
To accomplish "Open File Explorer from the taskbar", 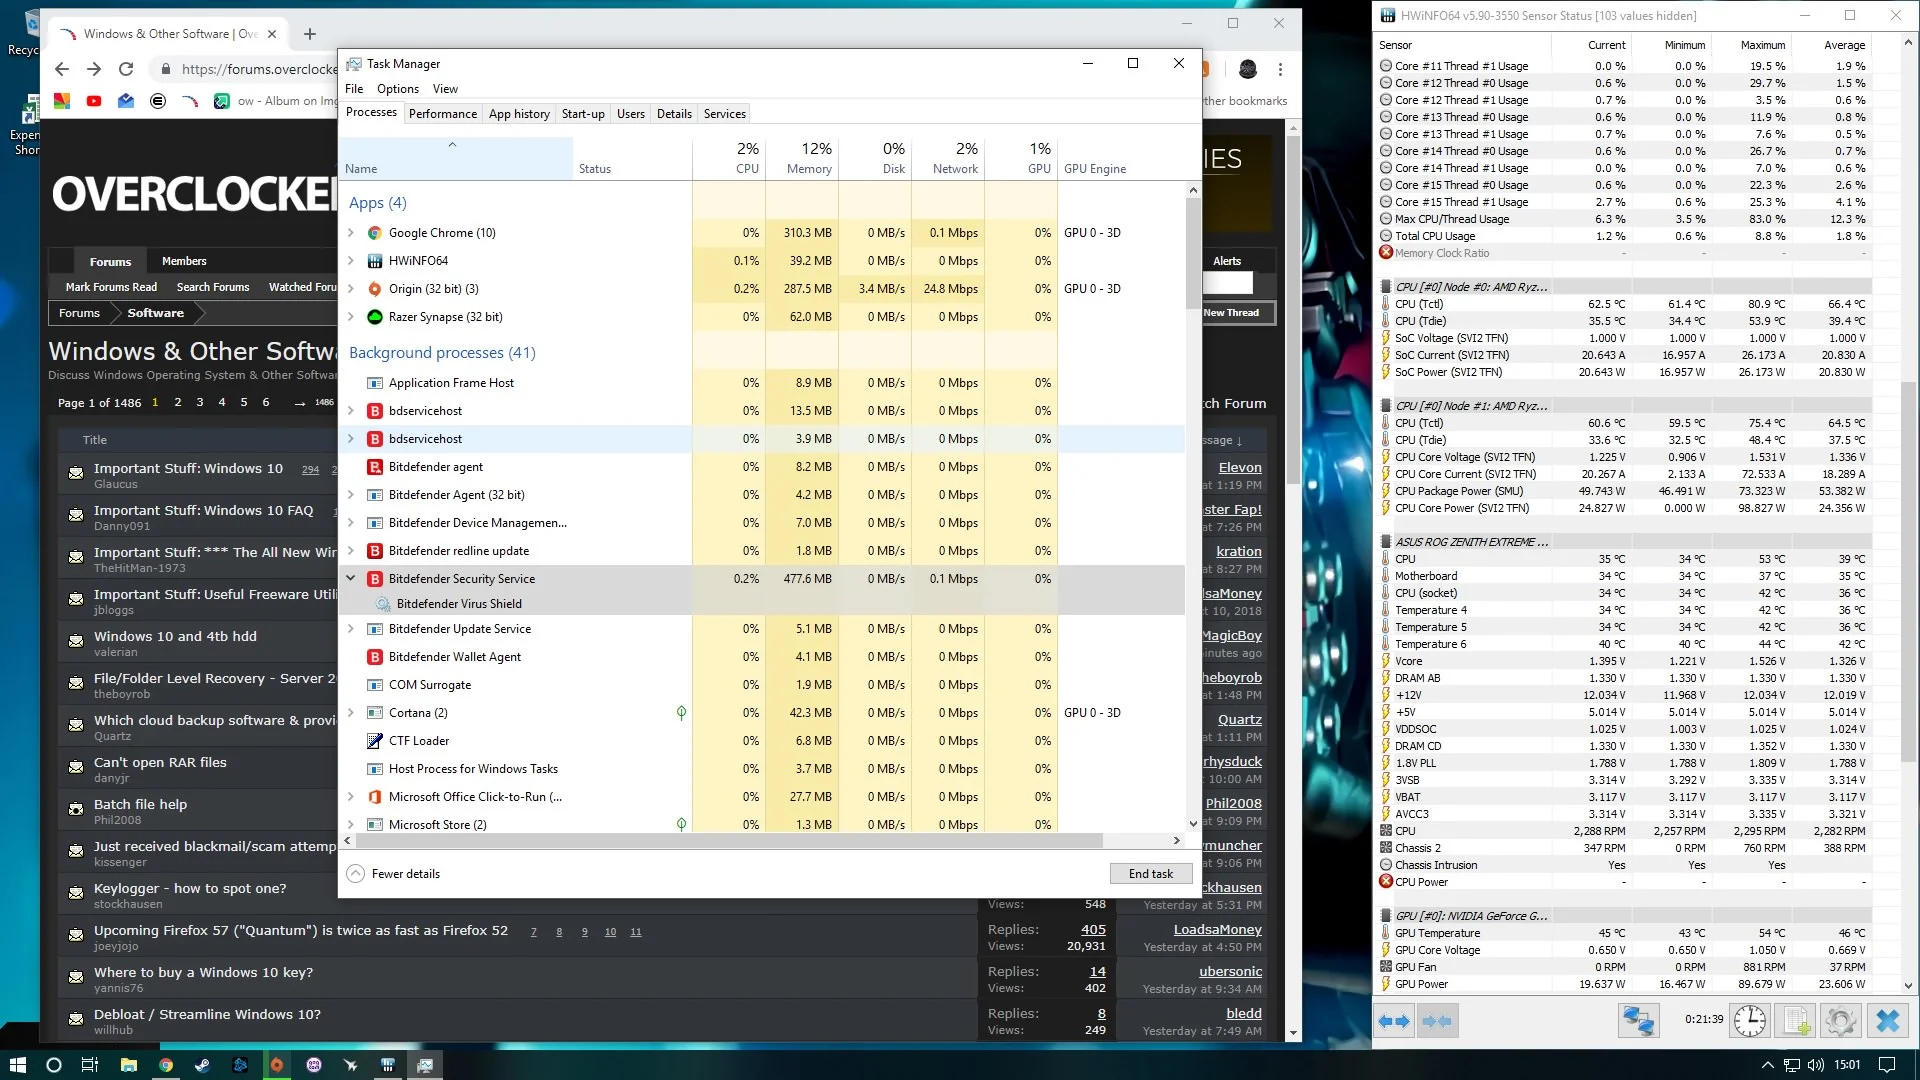I will click(x=128, y=1065).
